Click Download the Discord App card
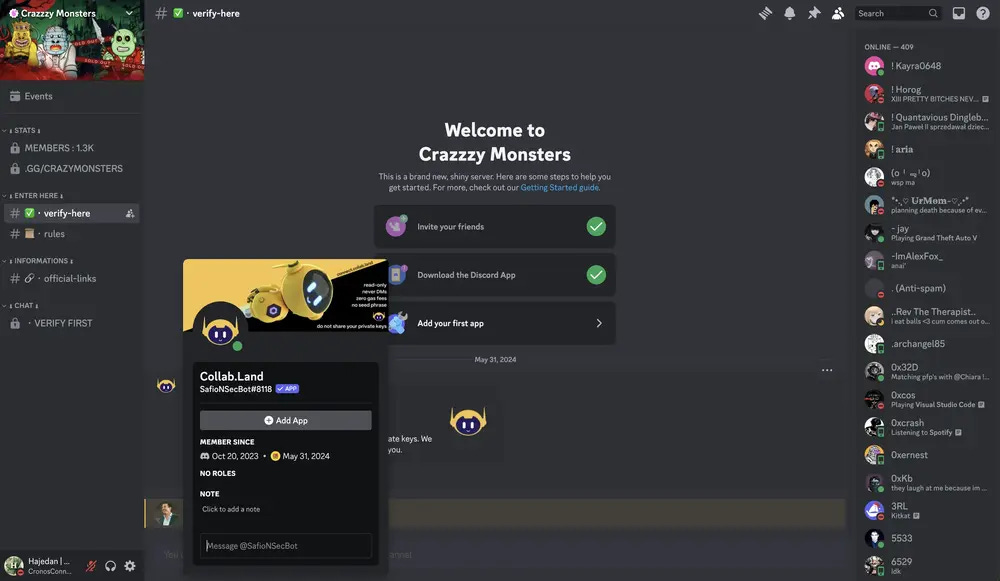Image resolution: width=1000 pixels, height=581 pixels. pos(494,275)
